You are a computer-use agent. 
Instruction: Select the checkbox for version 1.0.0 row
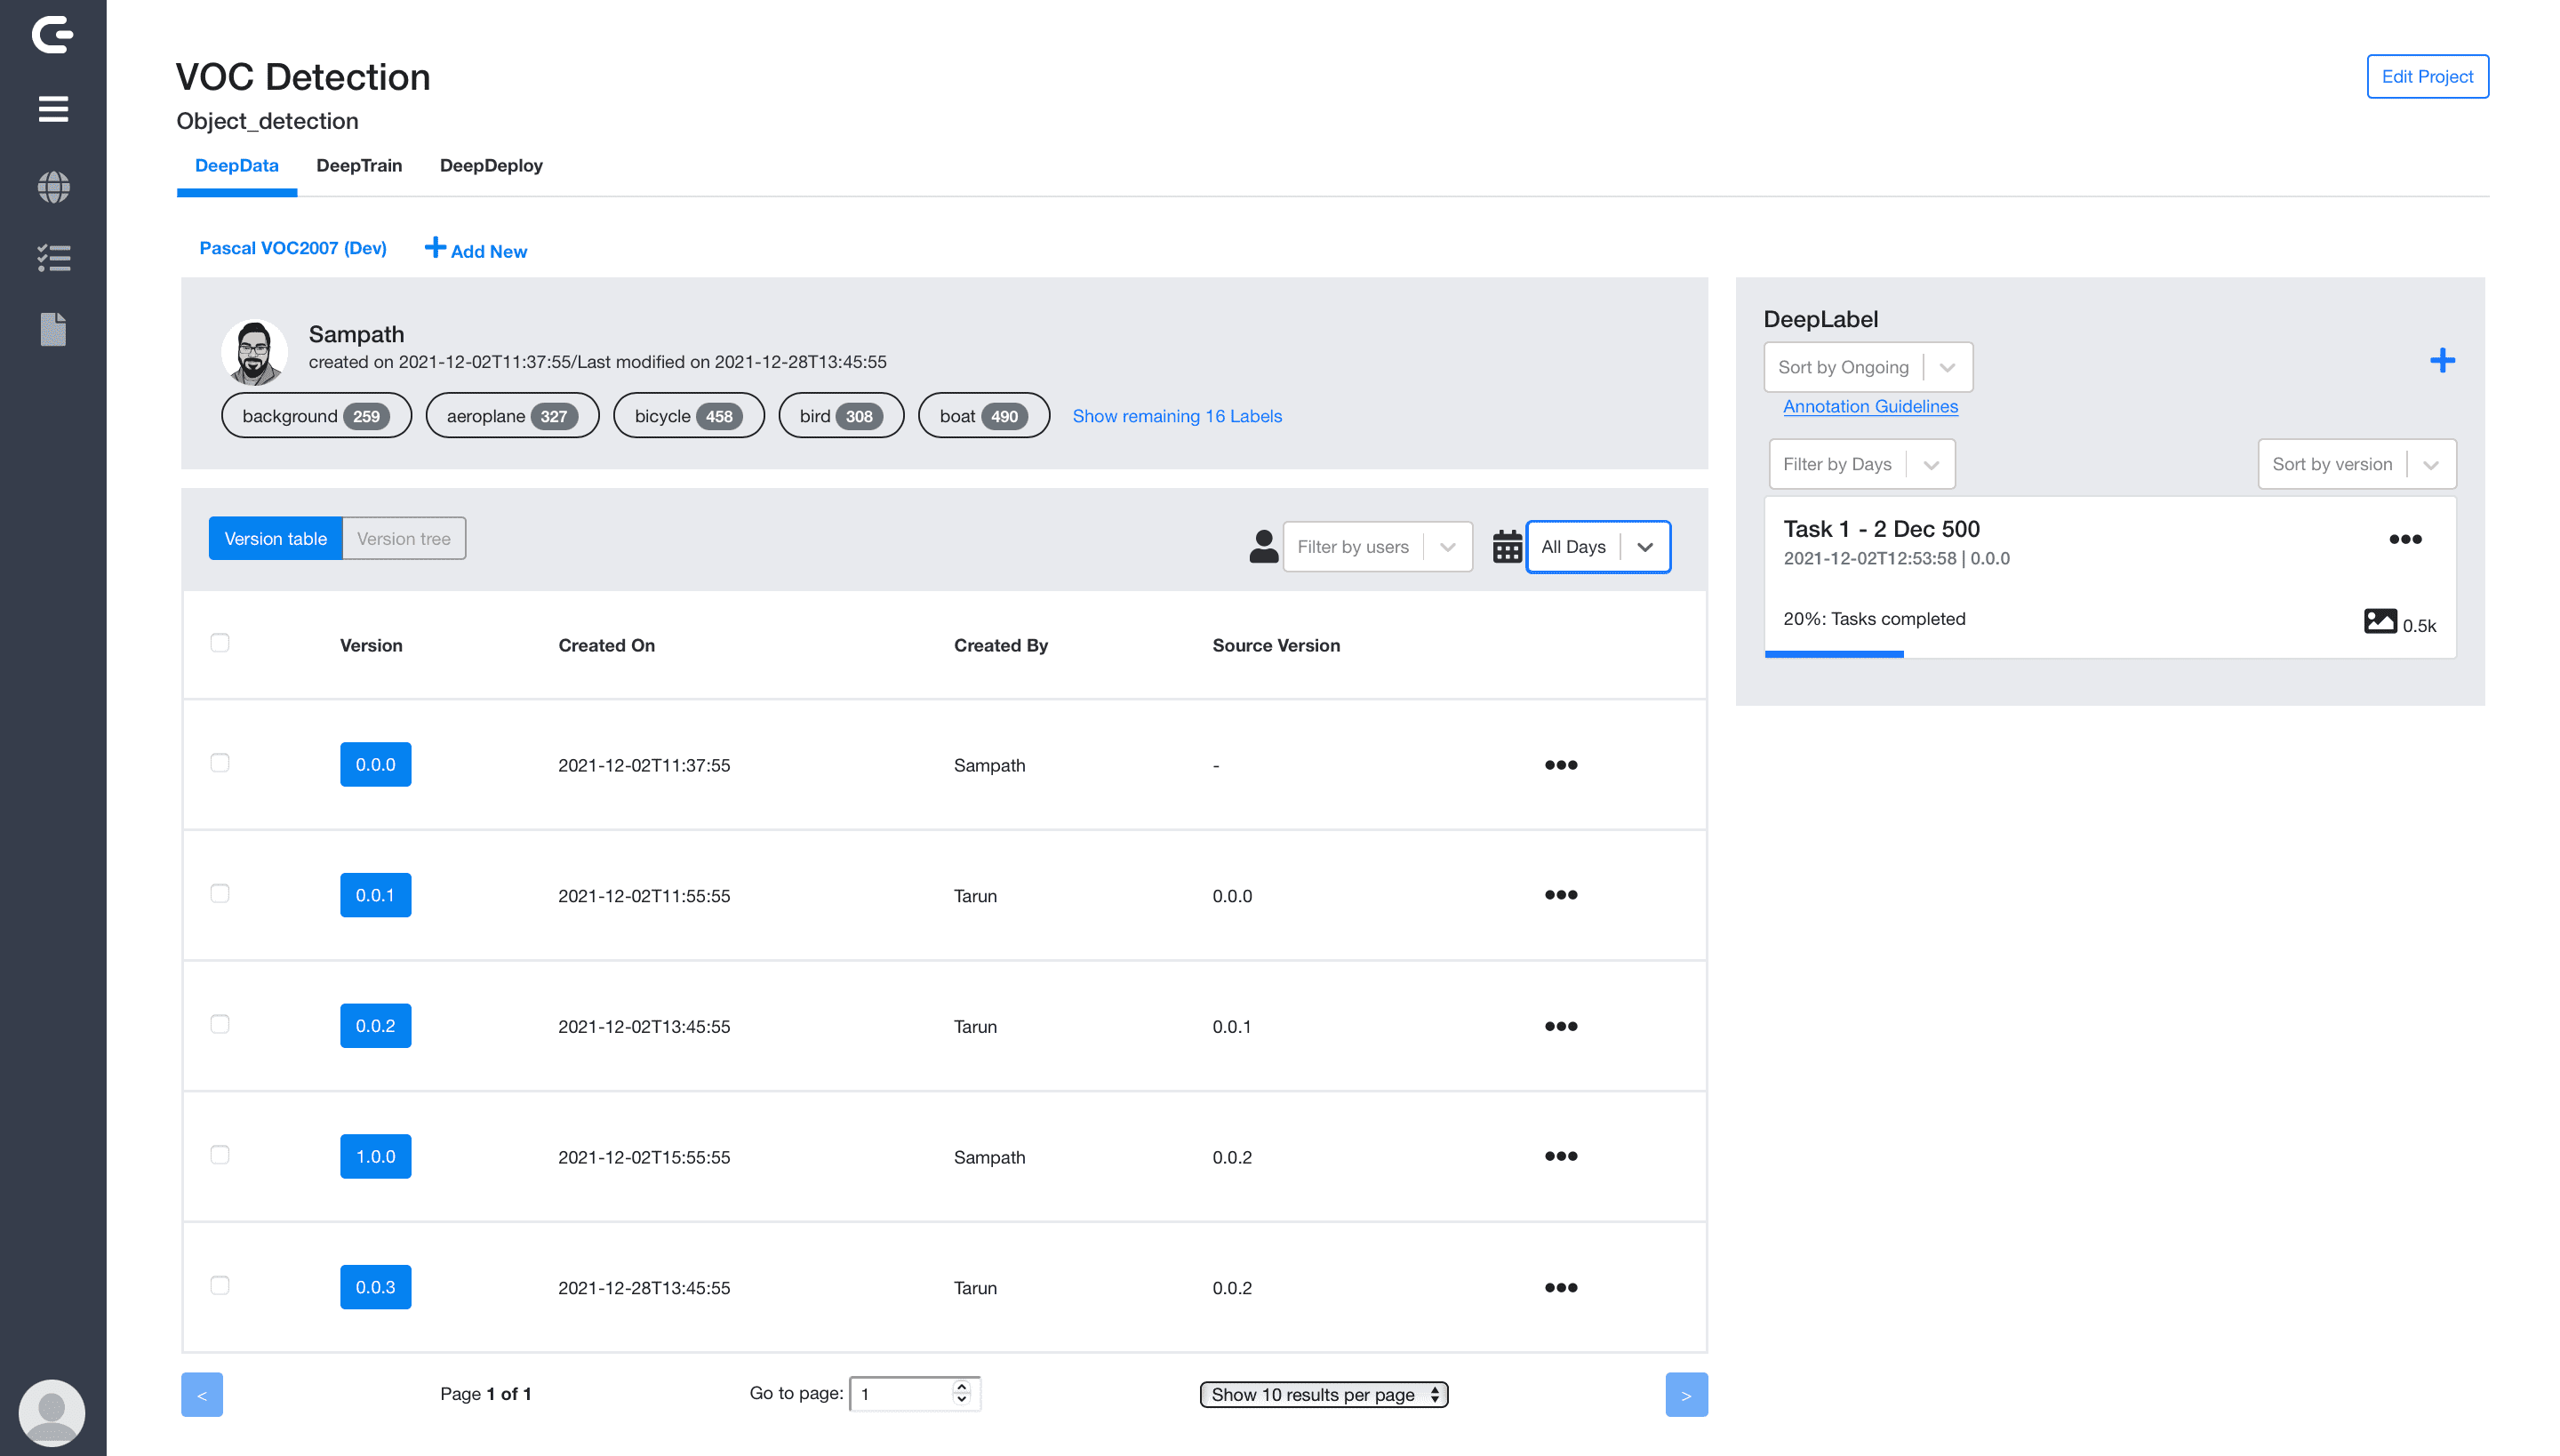[x=220, y=1155]
